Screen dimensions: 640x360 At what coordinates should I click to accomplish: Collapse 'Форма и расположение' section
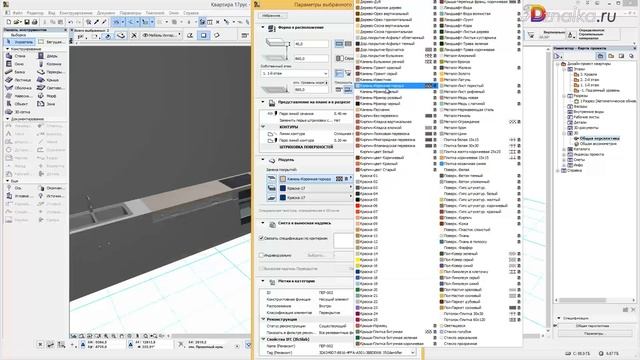(263, 27)
